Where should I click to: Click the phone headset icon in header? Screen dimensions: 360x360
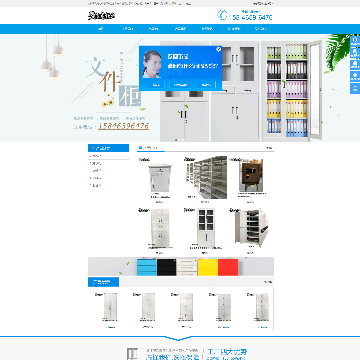pyautogui.click(x=222, y=15)
